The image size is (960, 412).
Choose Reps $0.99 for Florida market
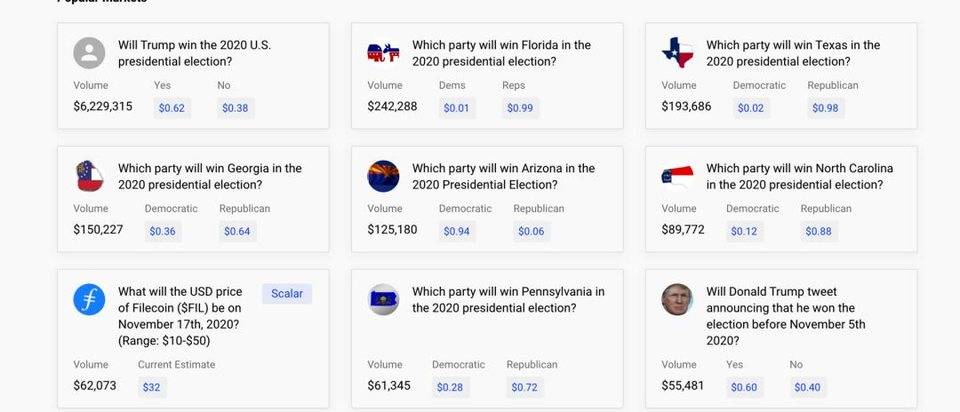point(520,108)
